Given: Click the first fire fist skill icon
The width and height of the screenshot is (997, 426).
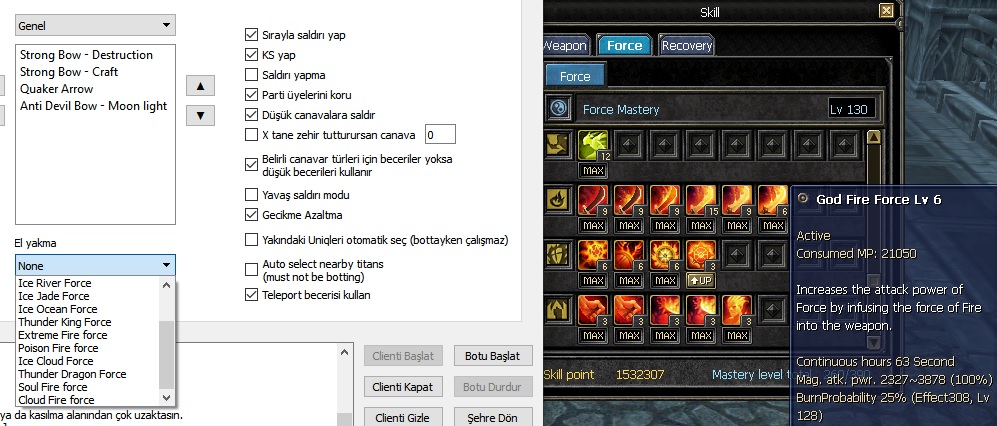Looking at the screenshot, I should [593, 310].
